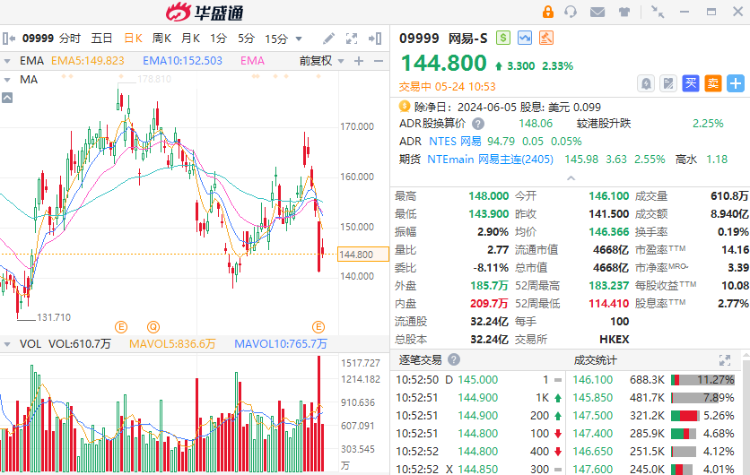Open the NTEmain 网易主连(2405) futures link
This screenshot has height=475, width=750.
click(490, 159)
